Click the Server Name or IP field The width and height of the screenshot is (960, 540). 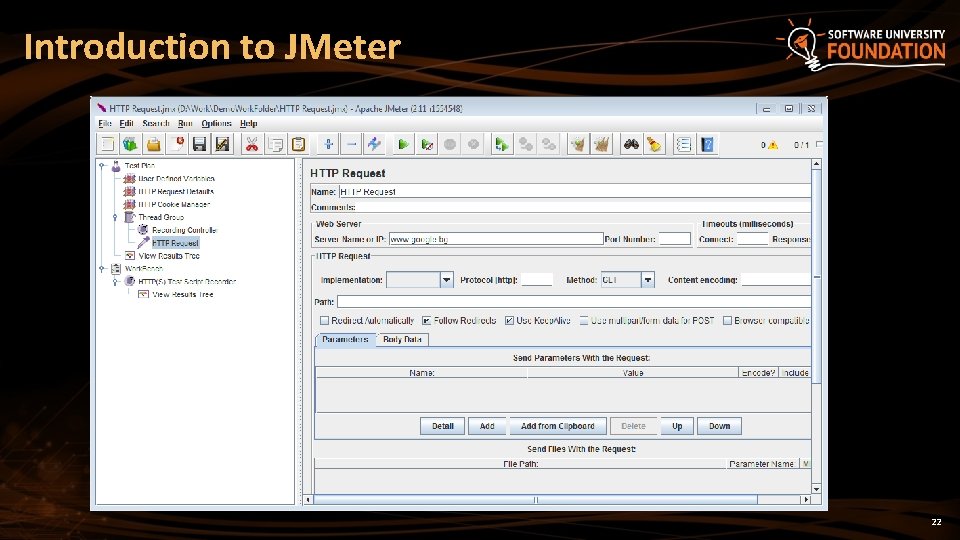point(496,239)
